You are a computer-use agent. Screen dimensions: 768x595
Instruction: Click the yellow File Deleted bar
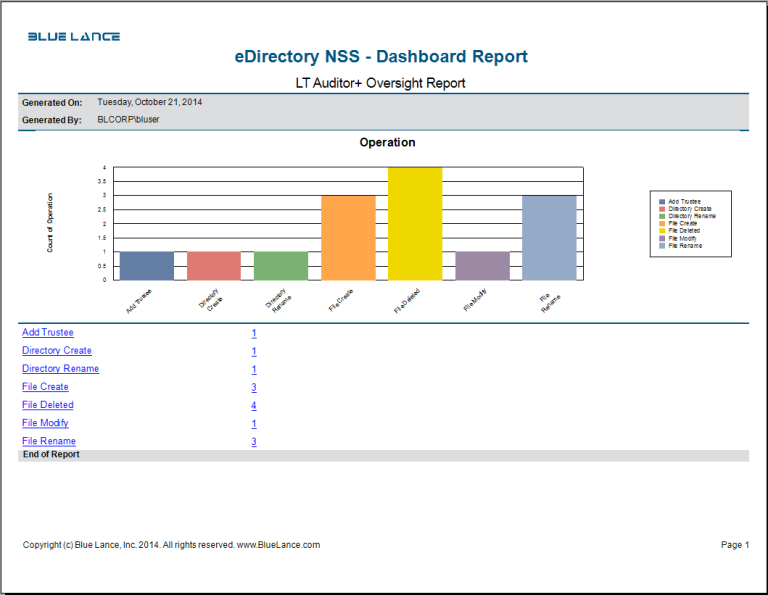tap(415, 224)
